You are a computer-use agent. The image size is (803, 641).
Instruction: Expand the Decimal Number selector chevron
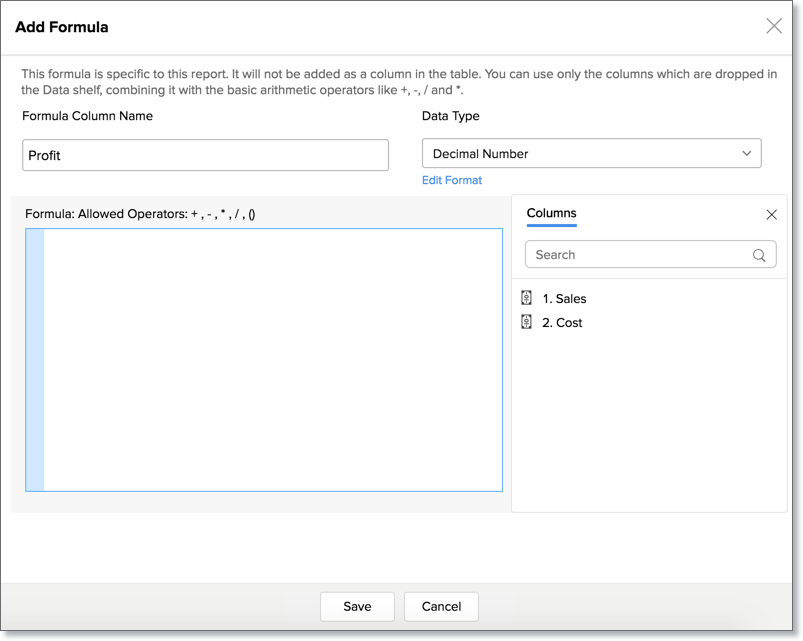tap(747, 153)
